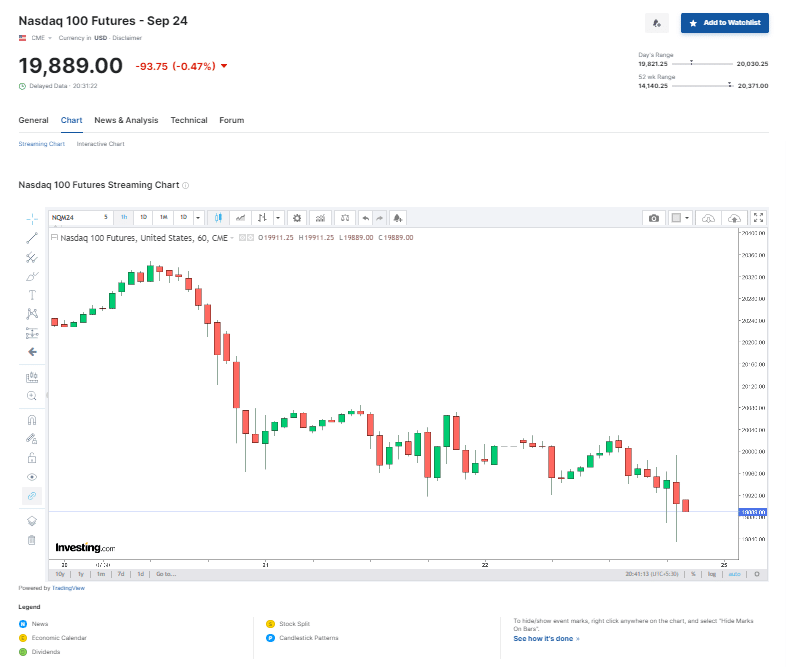Switch to Streaming Chart sub-tab
This screenshot has width=786, height=667.
(x=42, y=144)
